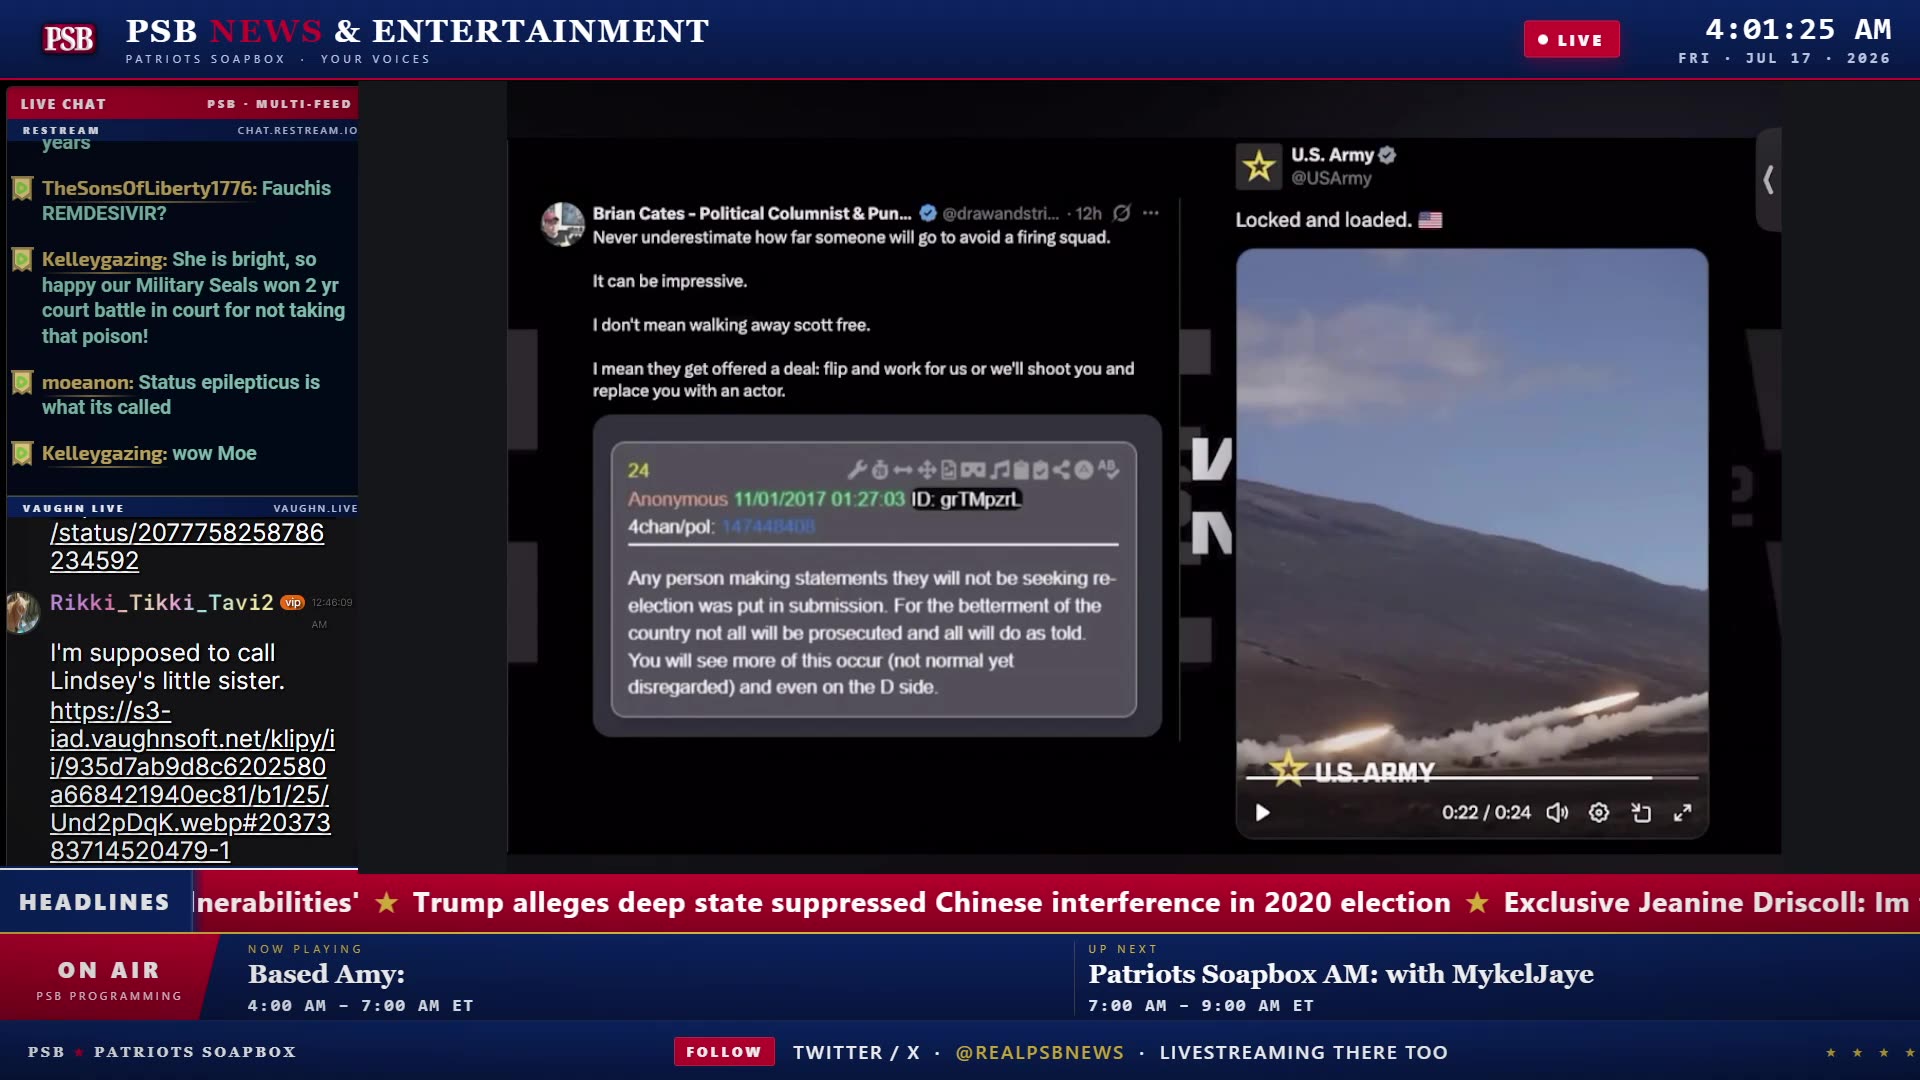
Task: Click the Trump alleges deep state headline
Action: click(x=931, y=902)
